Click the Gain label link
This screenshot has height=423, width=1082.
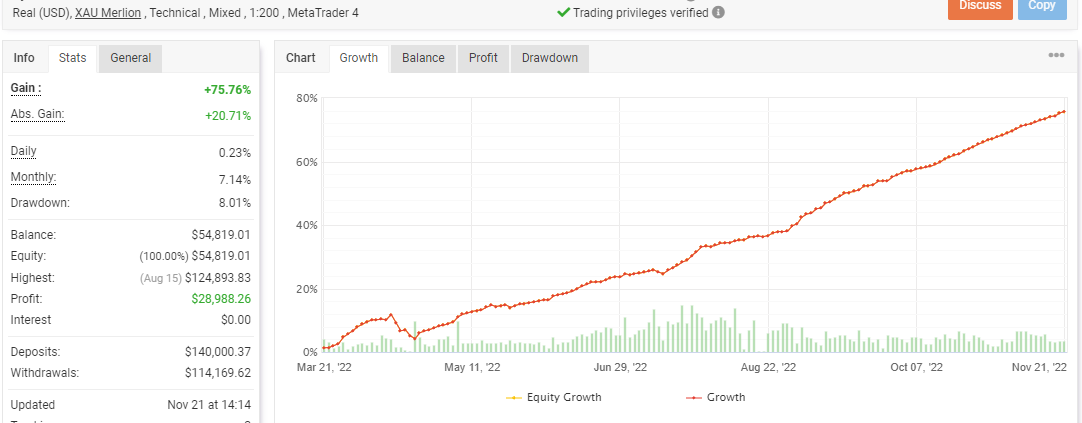pyautogui.click(x=26, y=88)
